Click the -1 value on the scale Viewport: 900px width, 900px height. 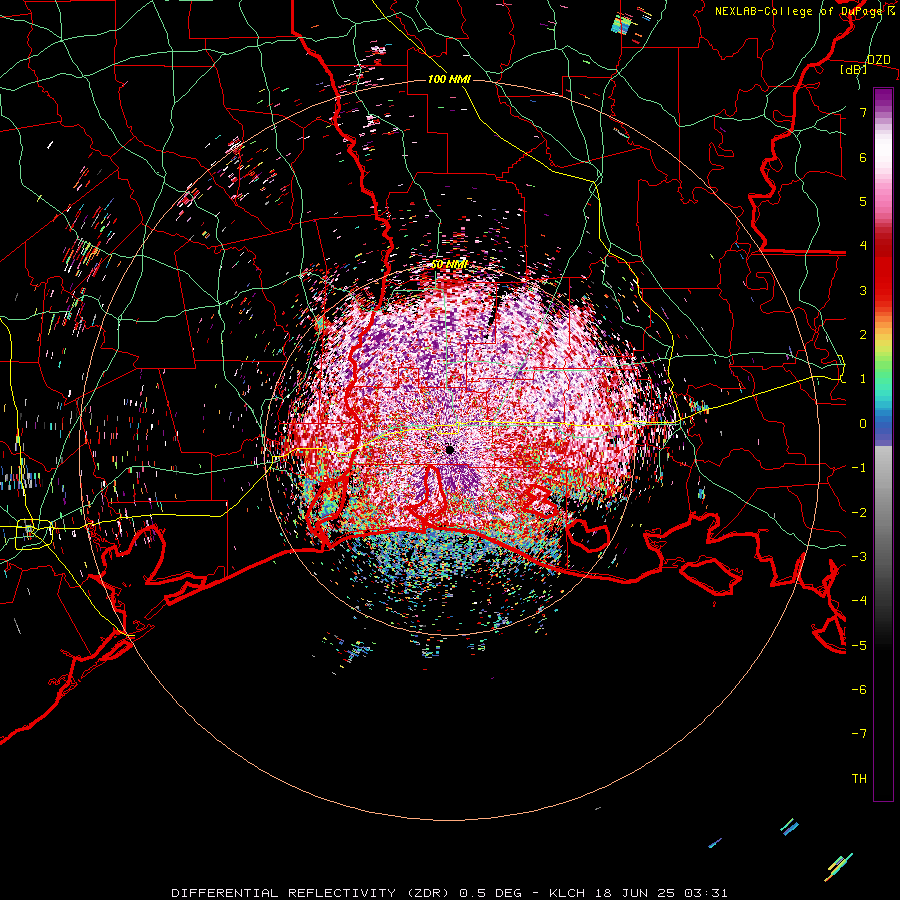coord(859,468)
